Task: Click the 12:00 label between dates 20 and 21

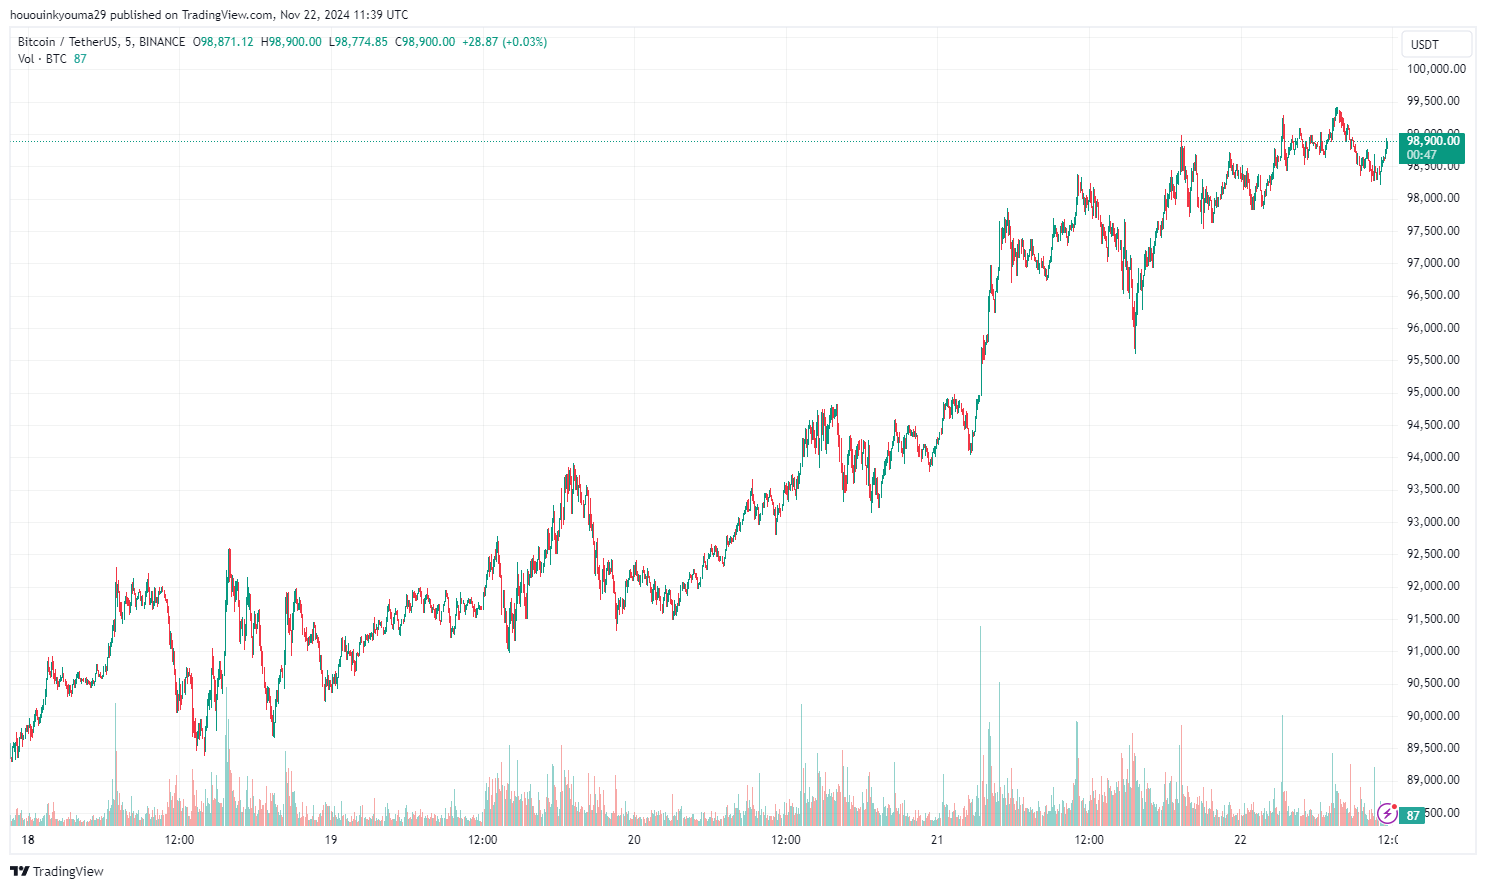Action: tap(786, 840)
